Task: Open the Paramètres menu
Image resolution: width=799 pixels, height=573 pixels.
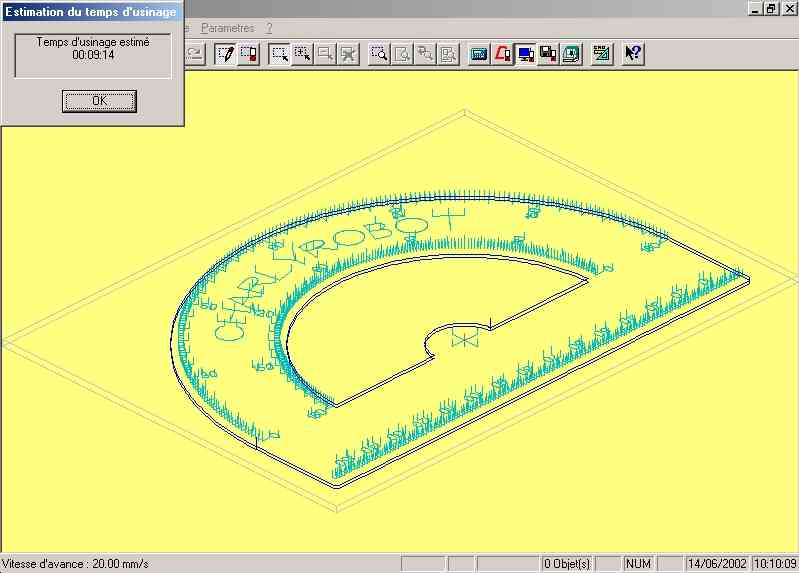Action: point(227,28)
